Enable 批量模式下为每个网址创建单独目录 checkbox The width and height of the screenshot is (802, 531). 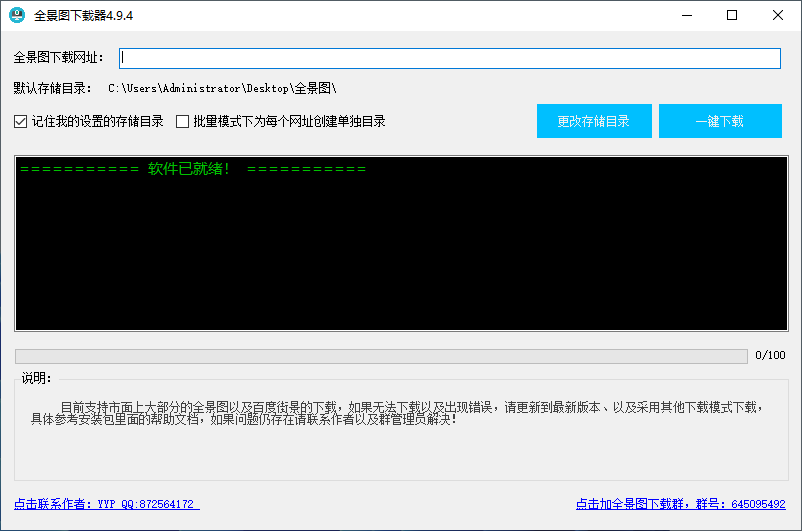click(183, 122)
